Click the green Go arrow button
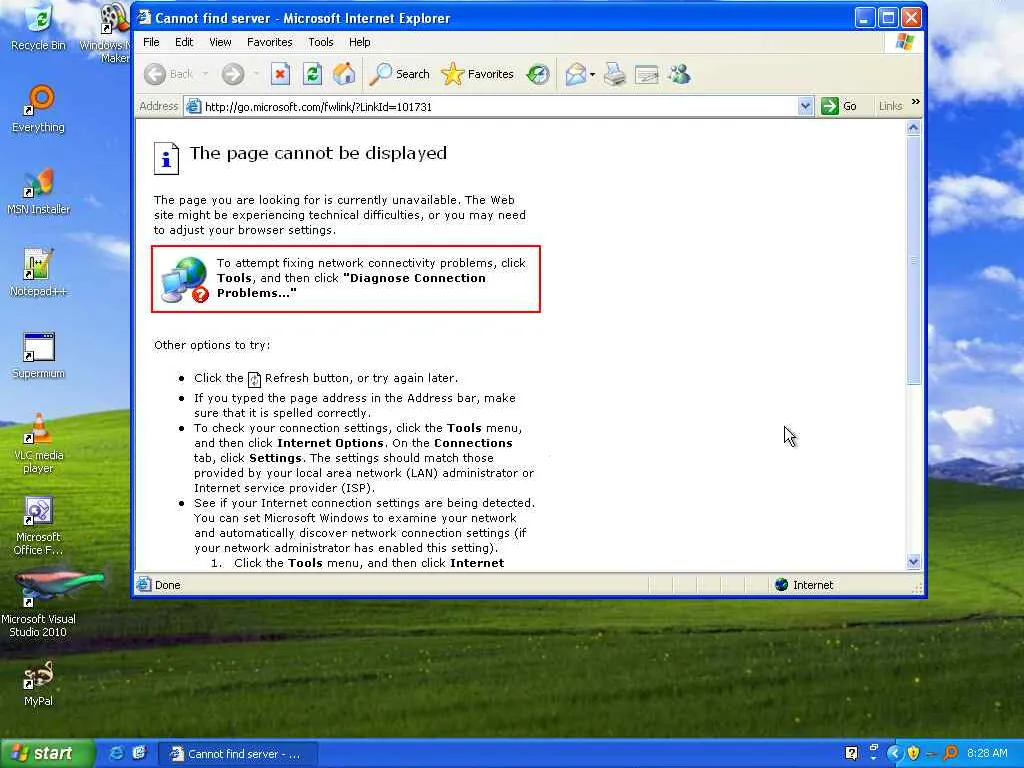This screenshot has height=768, width=1024. (839, 106)
